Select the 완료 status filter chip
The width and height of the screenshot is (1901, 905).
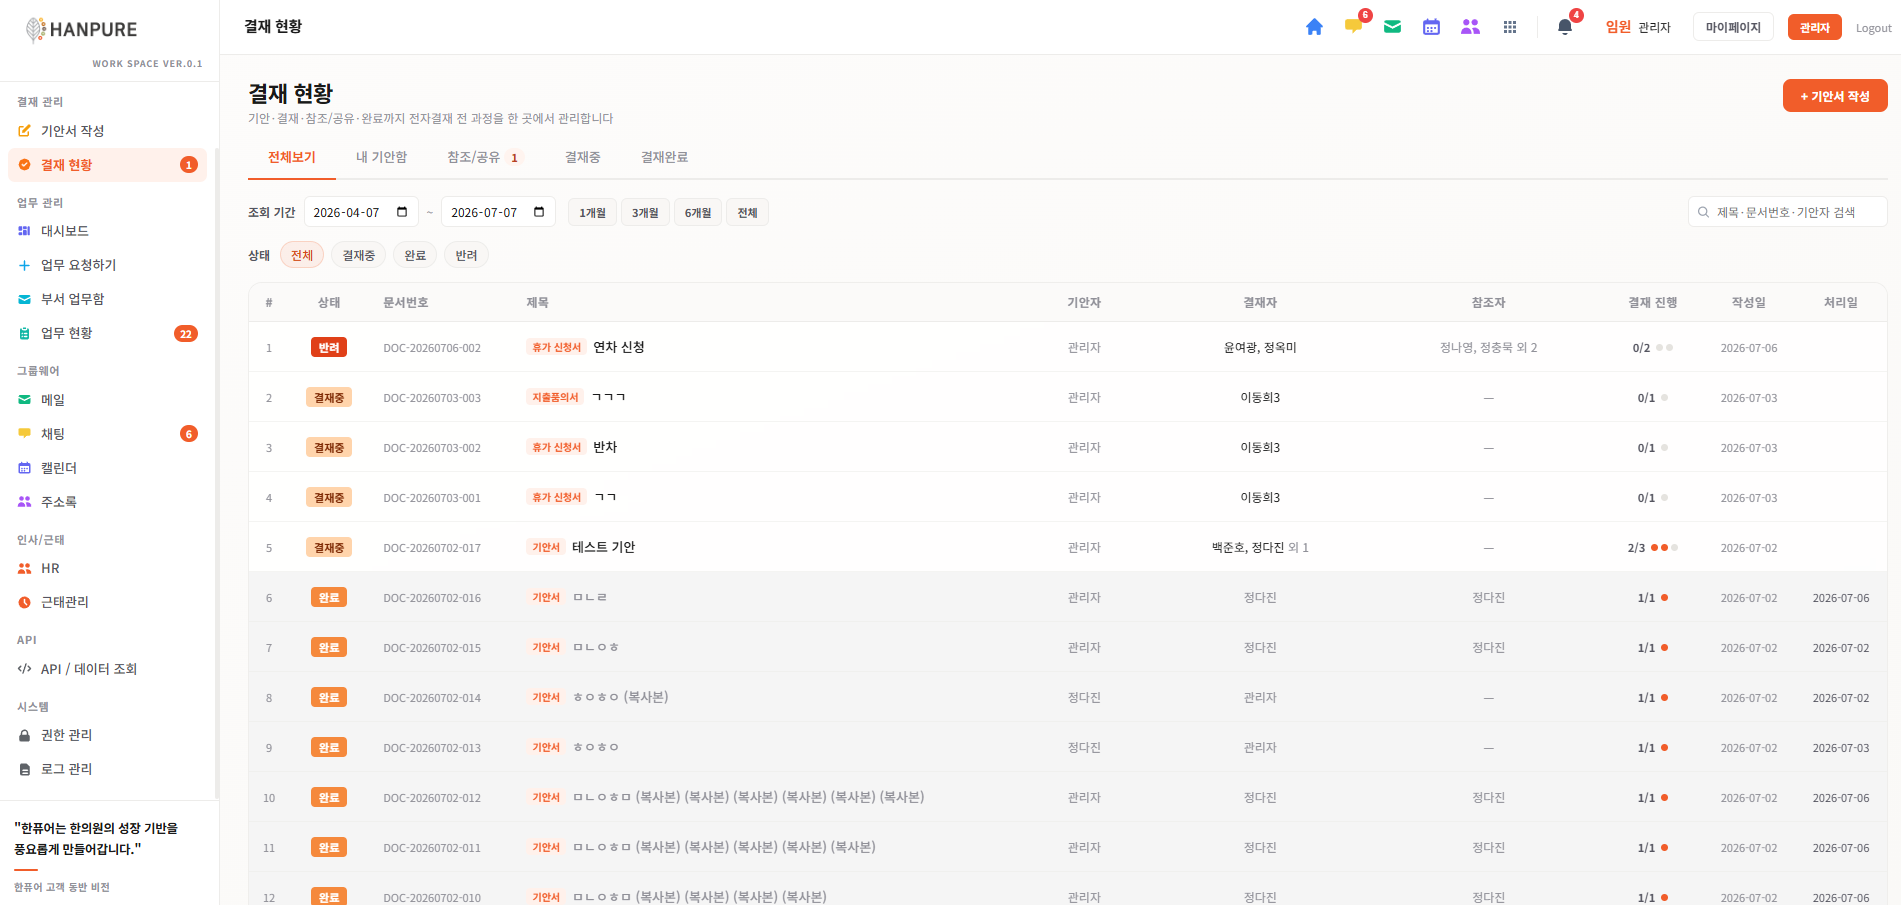pyautogui.click(x=415, y=255)
